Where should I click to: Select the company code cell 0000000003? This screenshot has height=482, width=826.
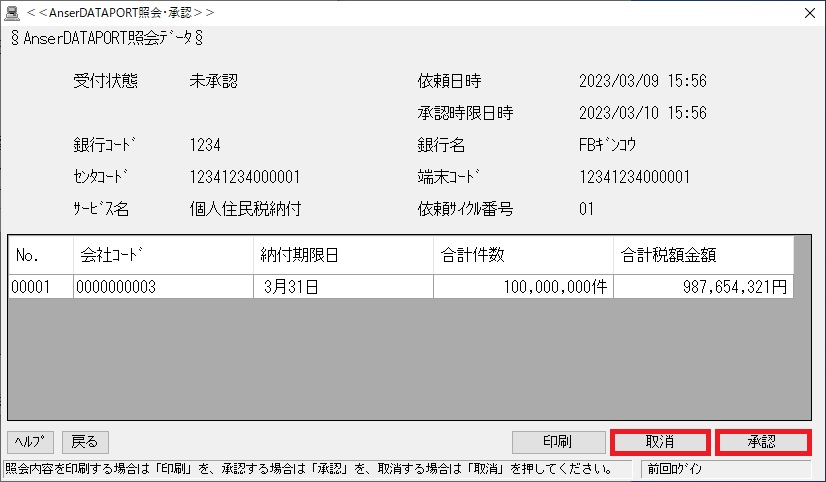pyautogui.click(x=162, y=287)
